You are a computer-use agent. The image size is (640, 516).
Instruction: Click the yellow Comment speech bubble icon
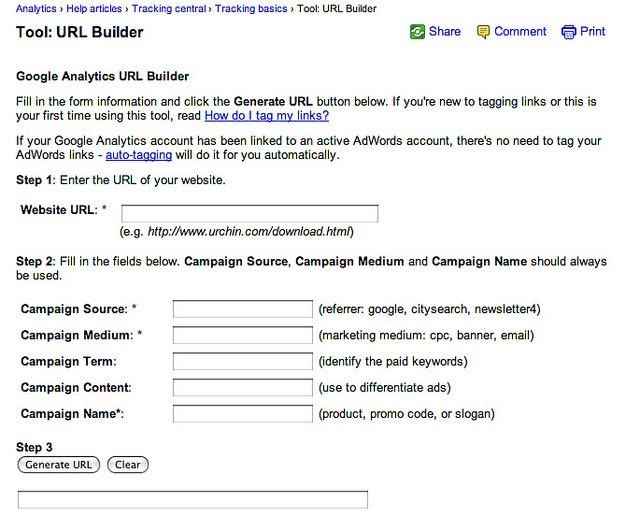[484, 32]
